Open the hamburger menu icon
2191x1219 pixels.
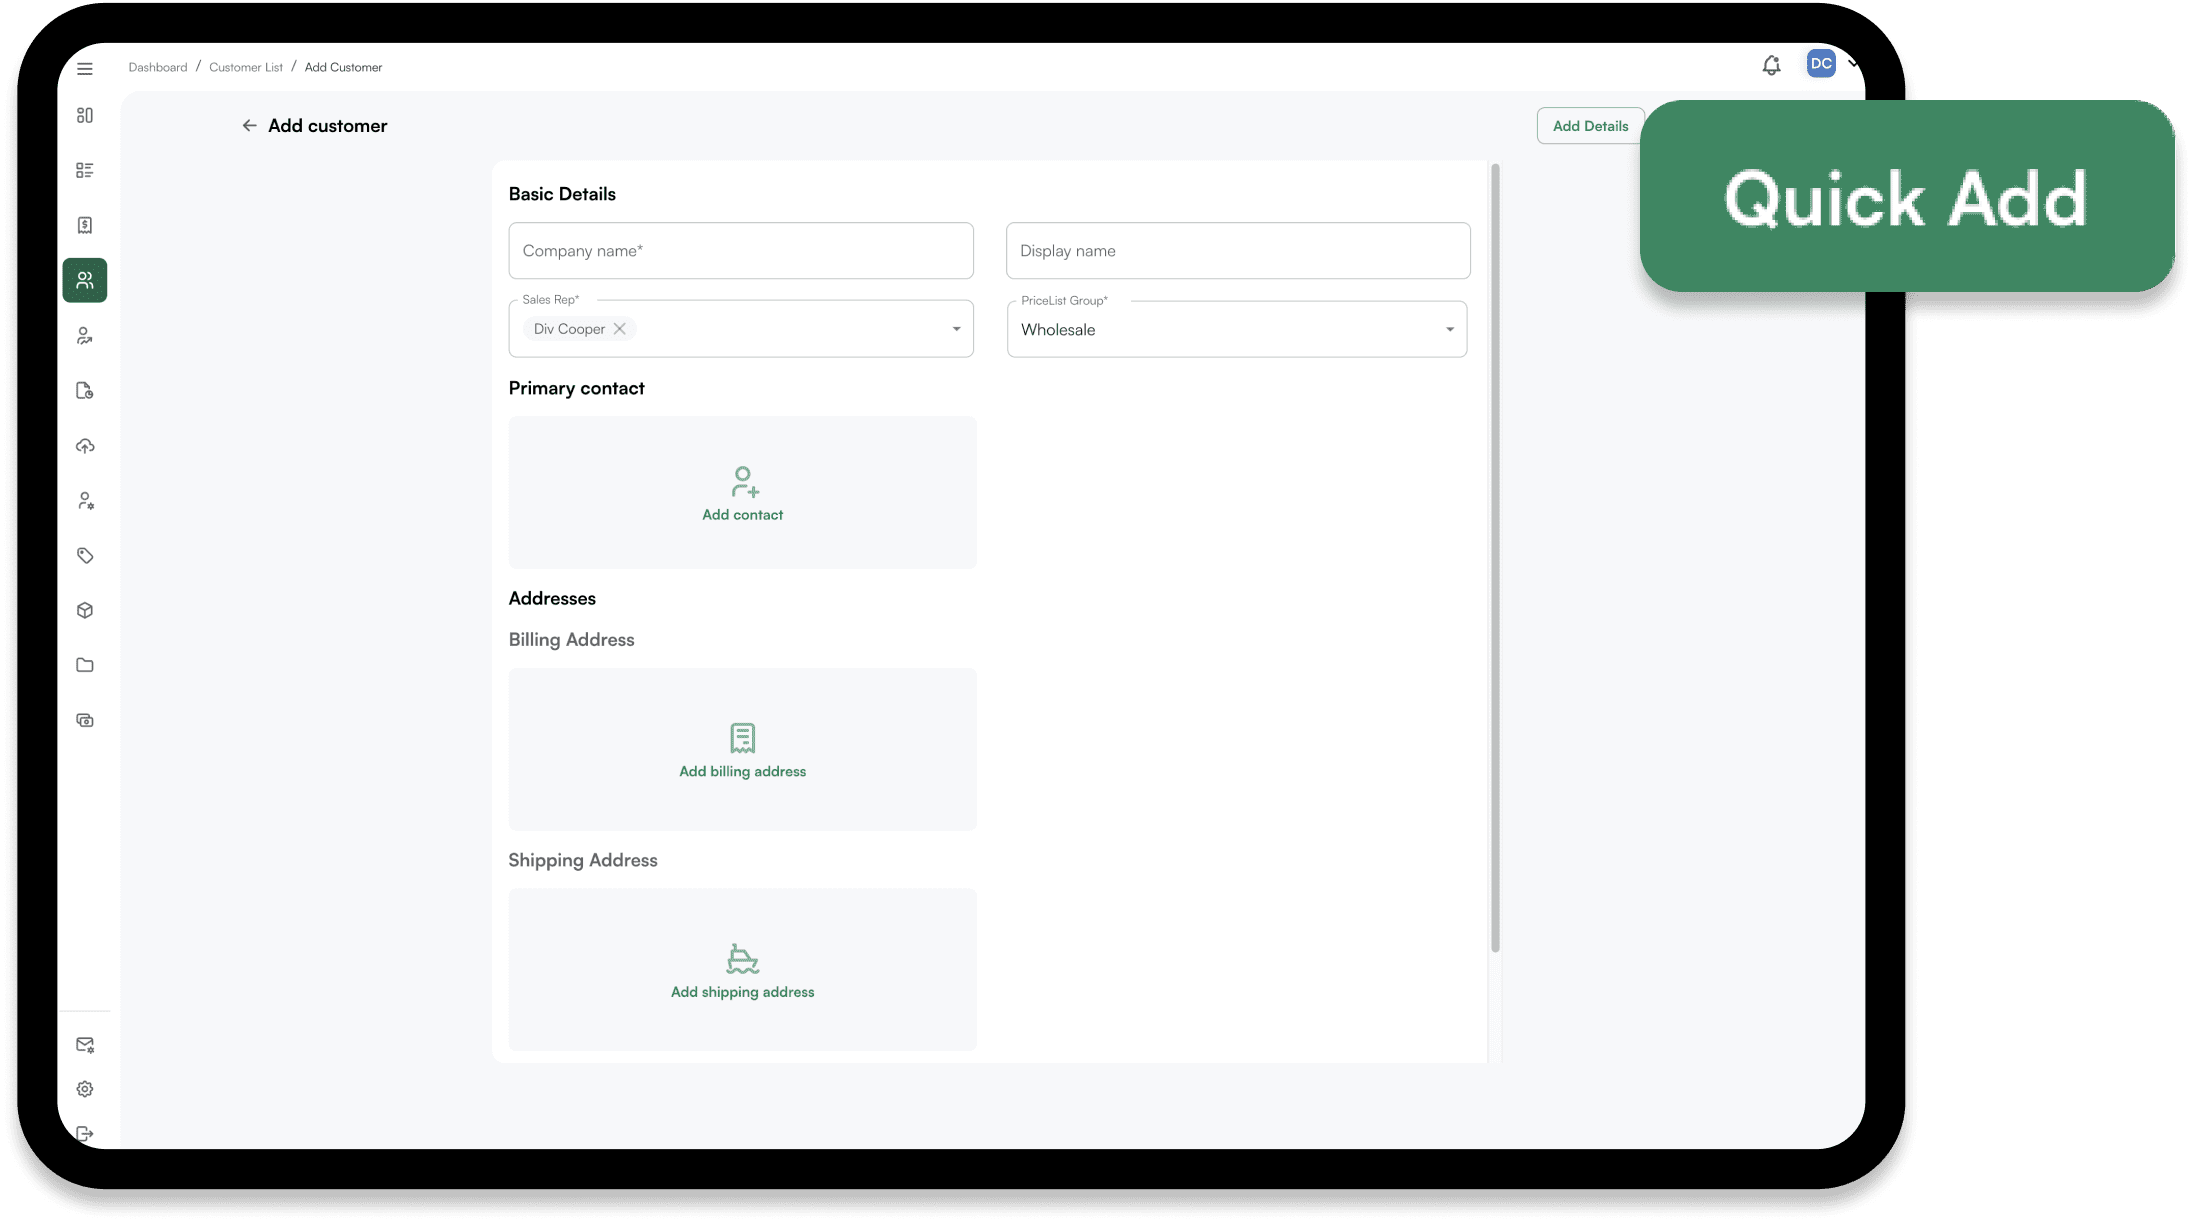[85, 68]
